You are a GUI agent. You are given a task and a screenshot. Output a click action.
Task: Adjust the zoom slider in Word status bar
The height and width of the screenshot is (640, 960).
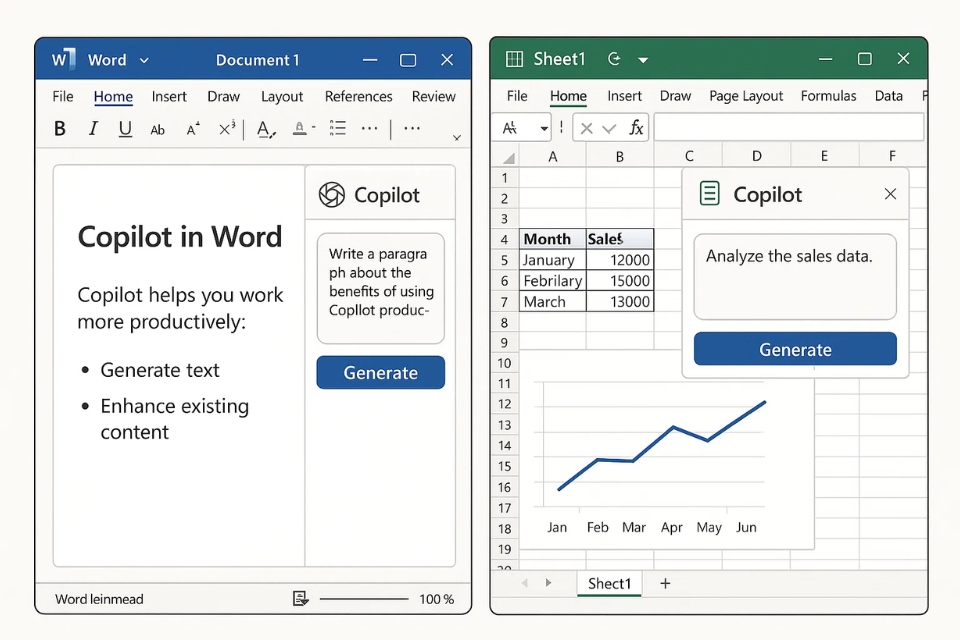(364, 599)
